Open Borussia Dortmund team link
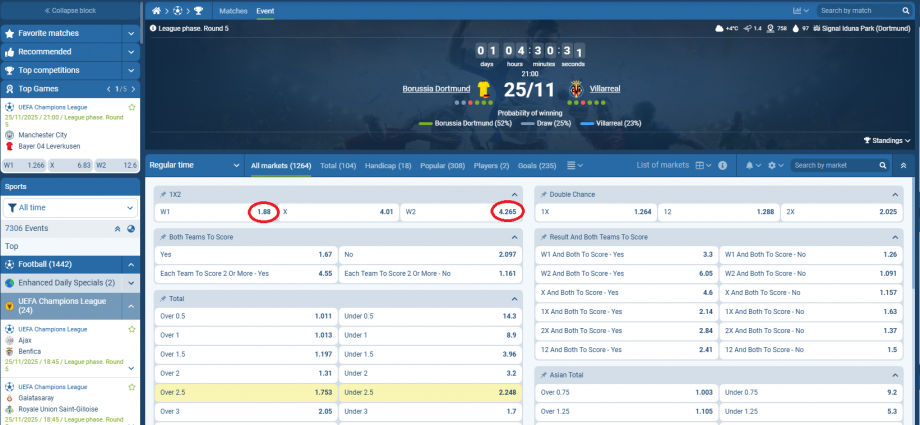 point(436,89)
